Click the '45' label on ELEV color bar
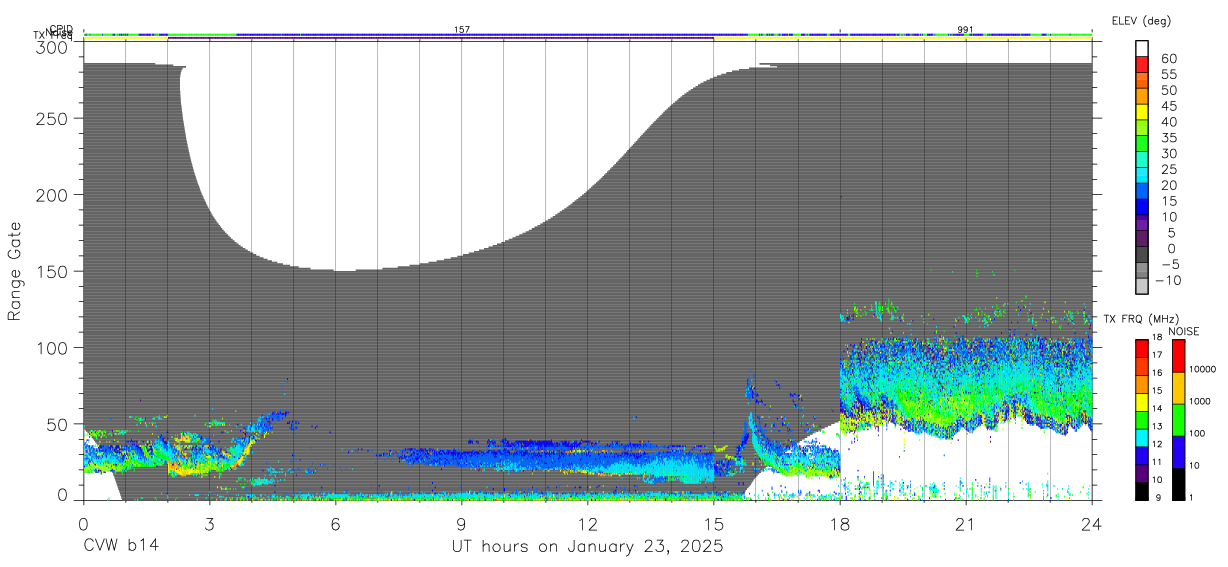Screen dimensions: 1228x567 click(x=1168, y=106)
